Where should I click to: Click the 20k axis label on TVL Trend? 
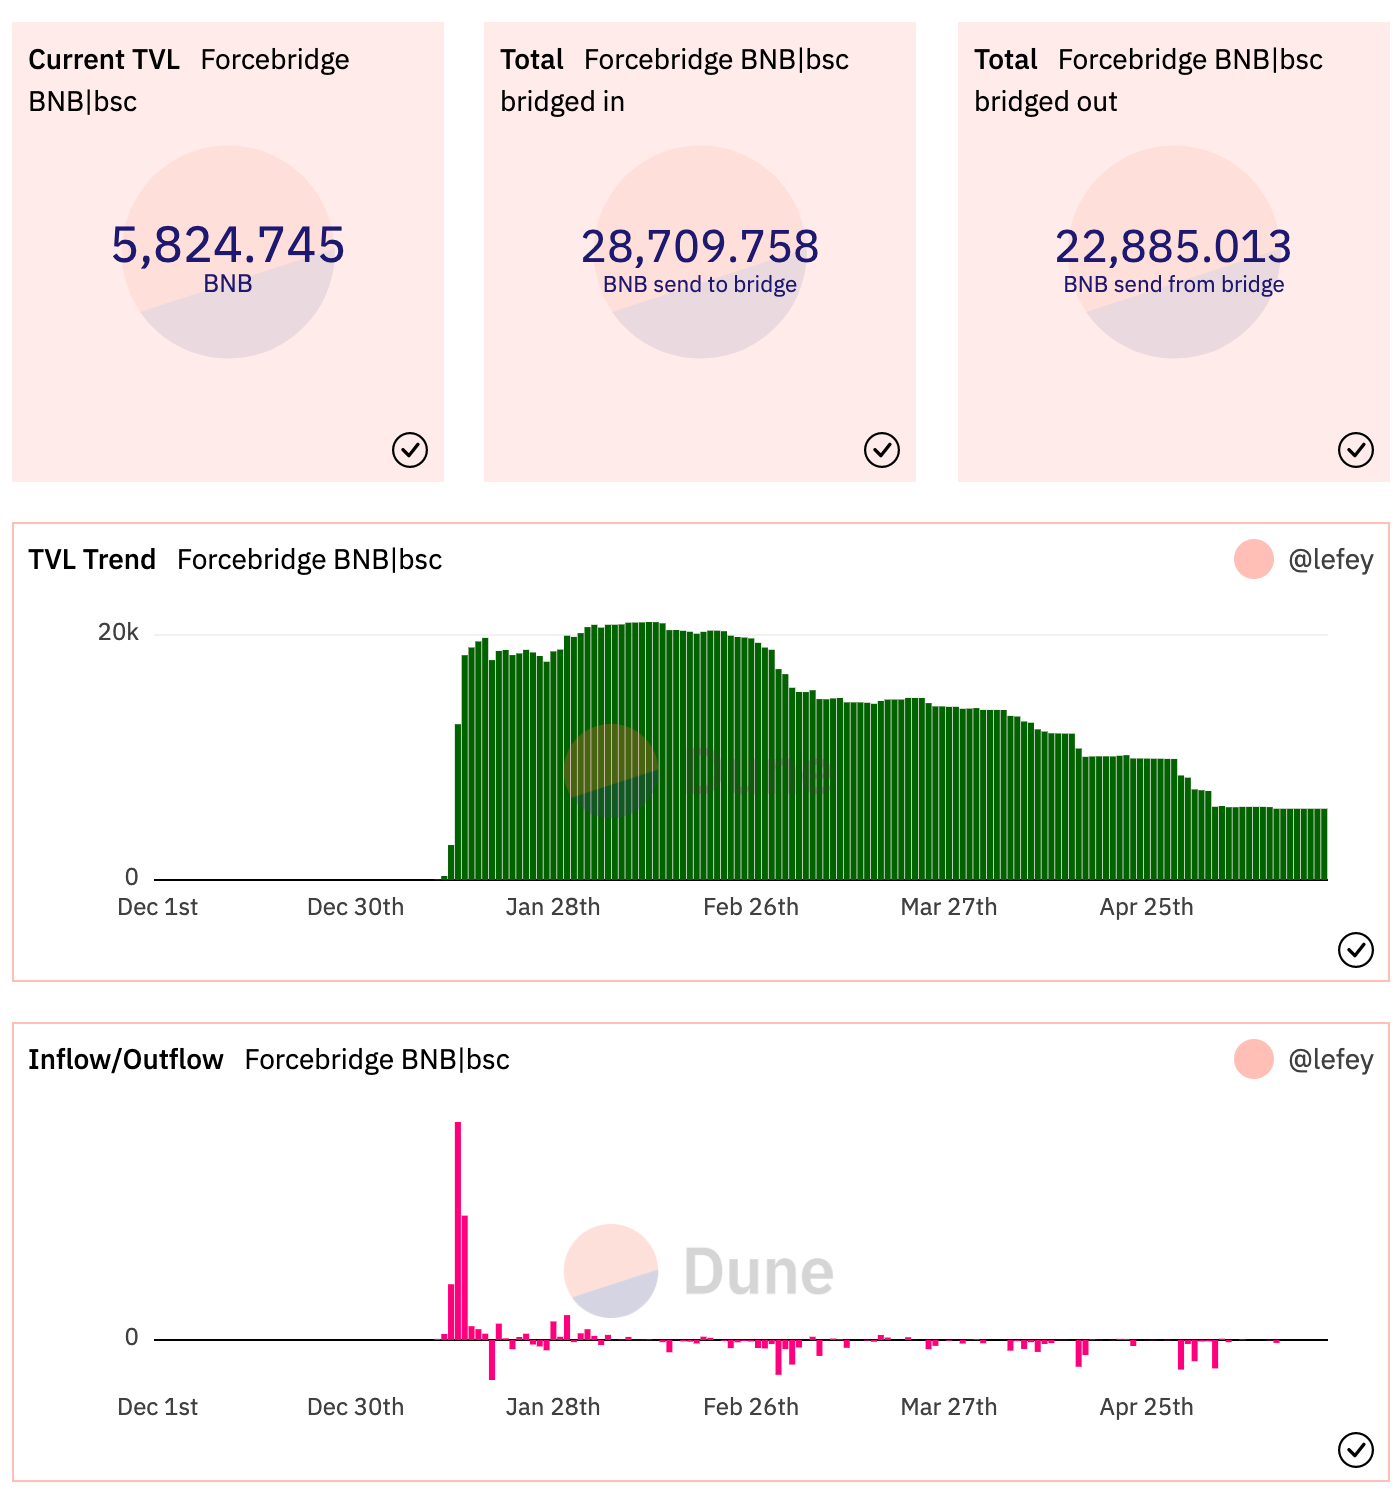point(118,632)
